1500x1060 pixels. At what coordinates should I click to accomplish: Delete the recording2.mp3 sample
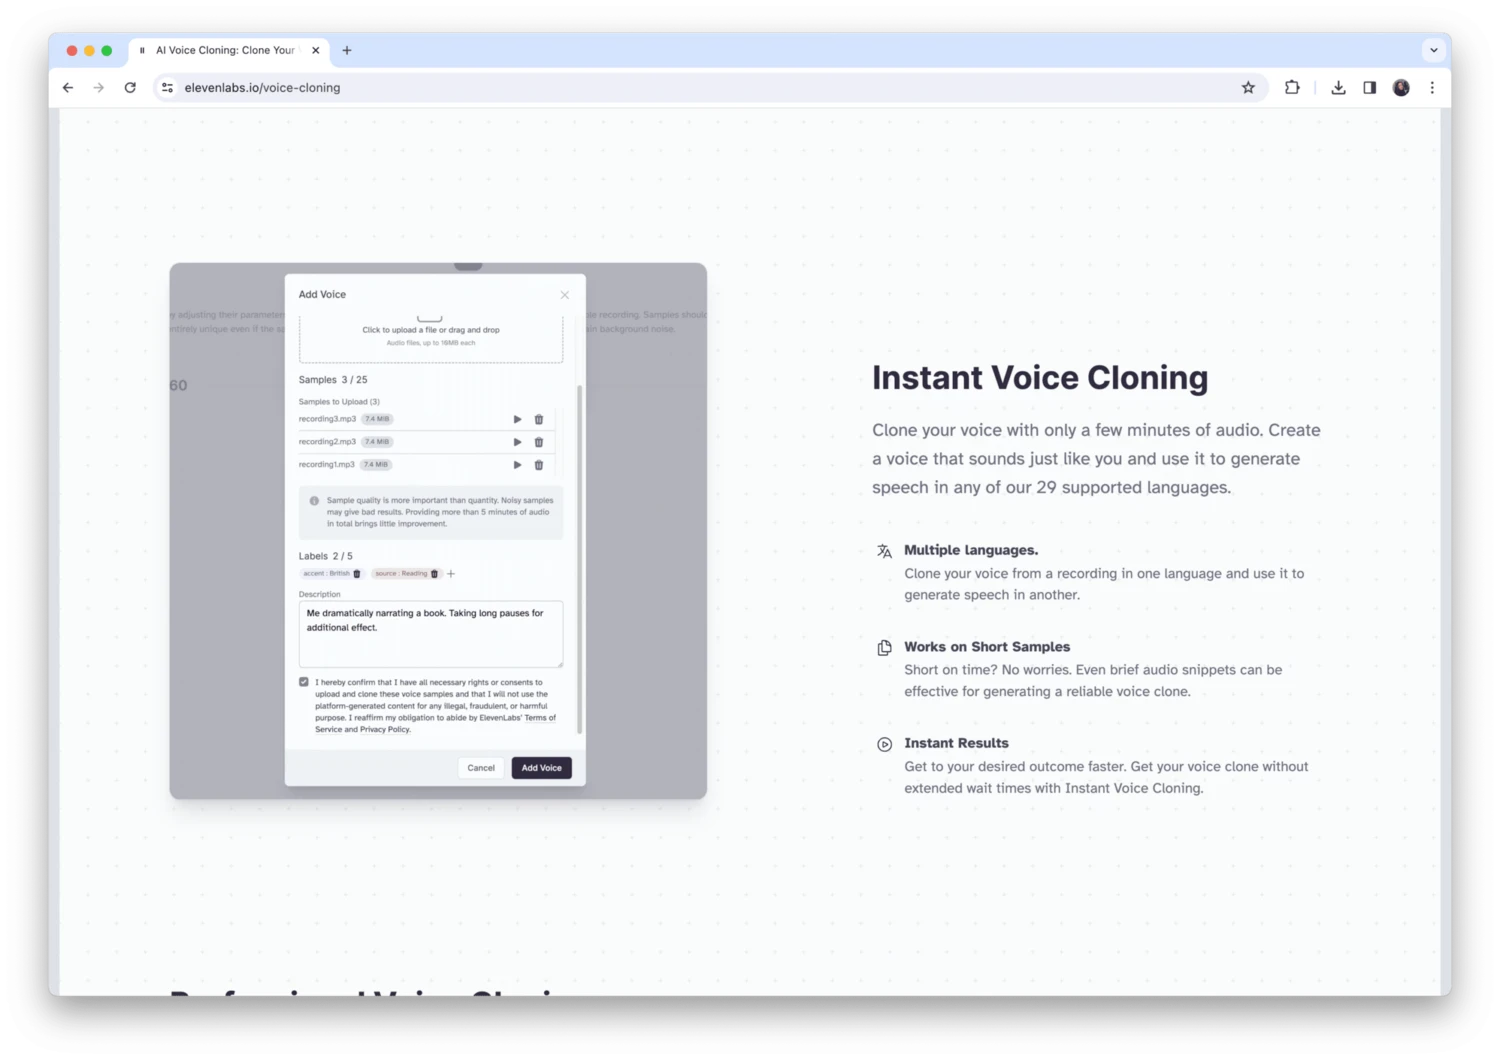(x=539, y=442)
